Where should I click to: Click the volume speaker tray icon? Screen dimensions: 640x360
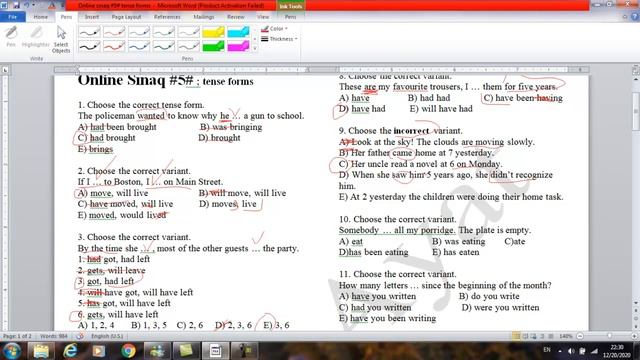click(x=571, y=351)
